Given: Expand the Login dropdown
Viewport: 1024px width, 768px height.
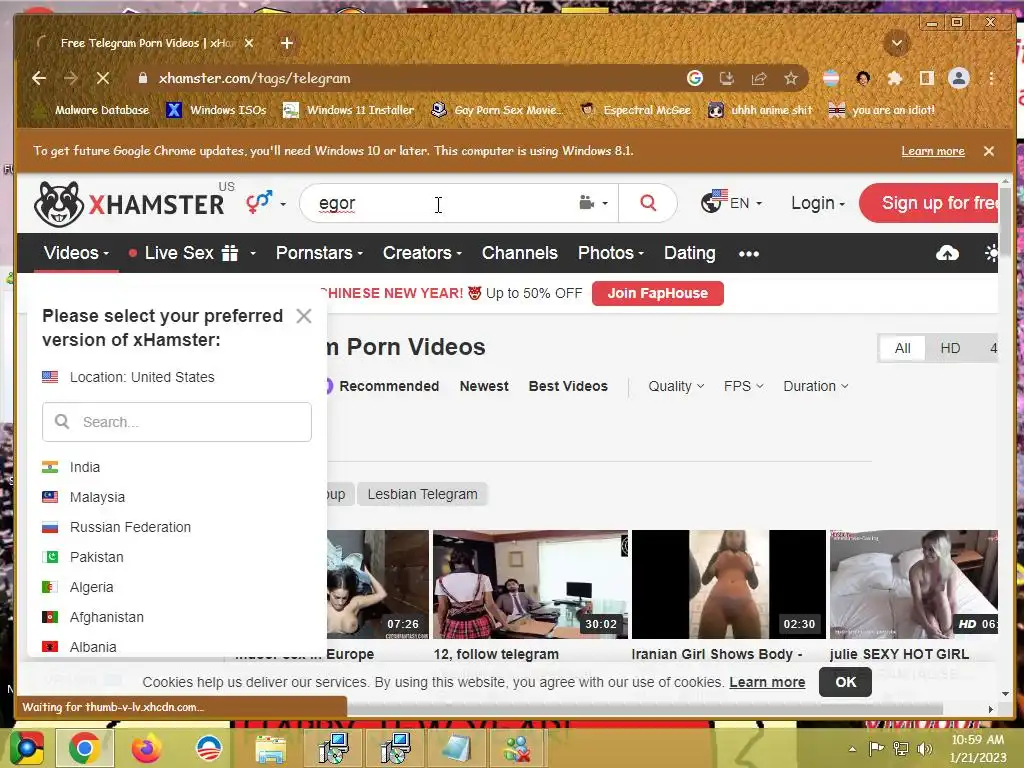Looking at the screenshot, I should (818, 203).
